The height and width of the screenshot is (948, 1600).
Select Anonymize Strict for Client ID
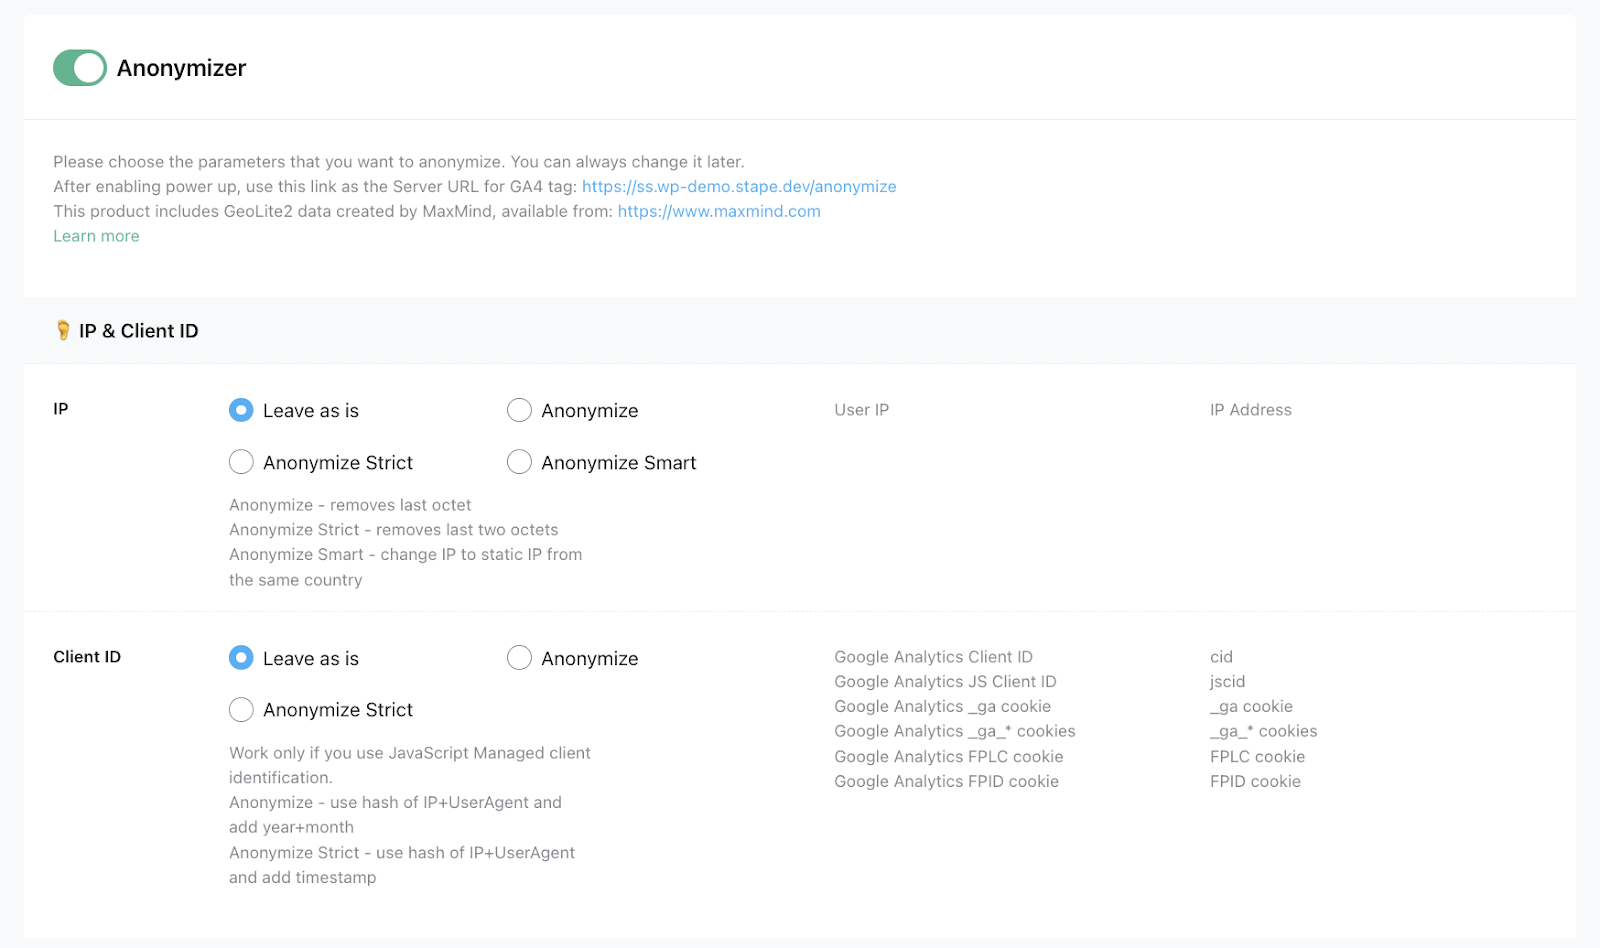pos(241,710)
